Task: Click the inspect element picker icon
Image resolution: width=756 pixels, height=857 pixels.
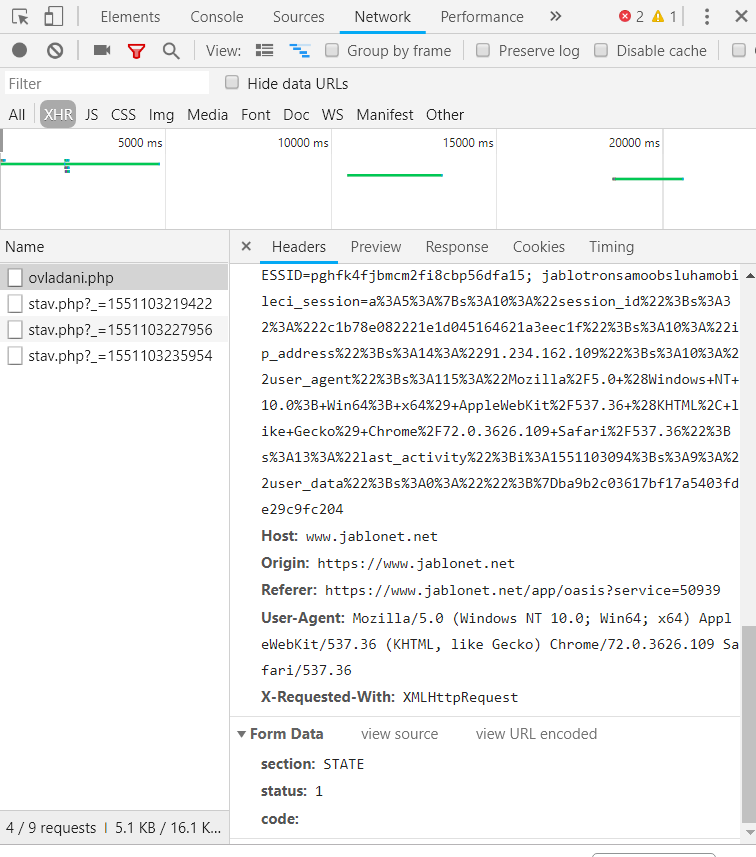Action: pyautogui.click(x=20, y=16)
